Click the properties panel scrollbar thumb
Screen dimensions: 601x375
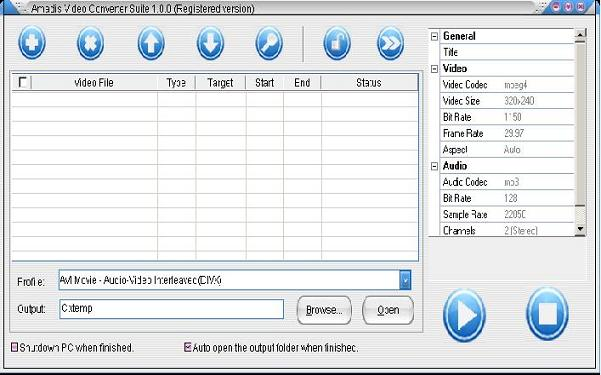click(x=580, y=124)
